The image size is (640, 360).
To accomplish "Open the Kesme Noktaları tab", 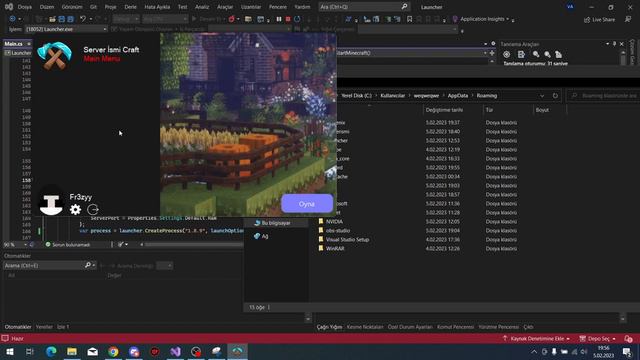I will [x=365, y=327].
